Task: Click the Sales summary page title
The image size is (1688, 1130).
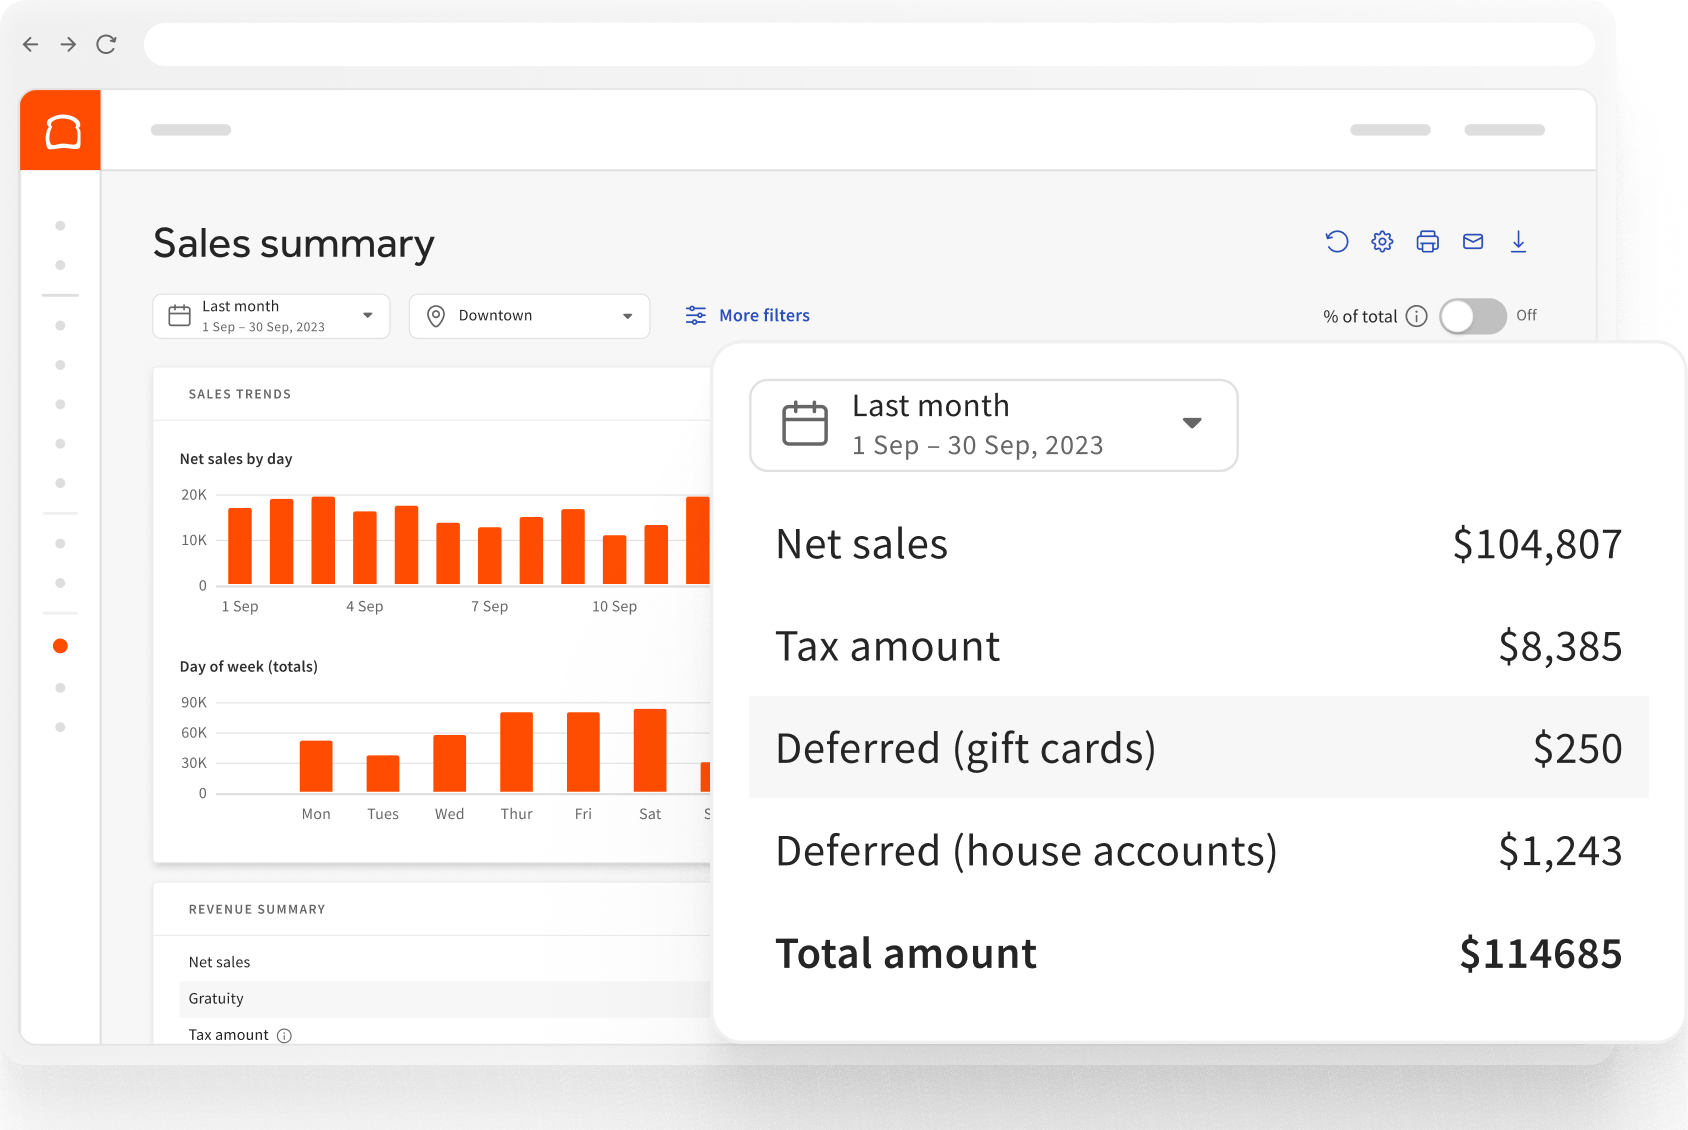Action: tap(294, 243)
